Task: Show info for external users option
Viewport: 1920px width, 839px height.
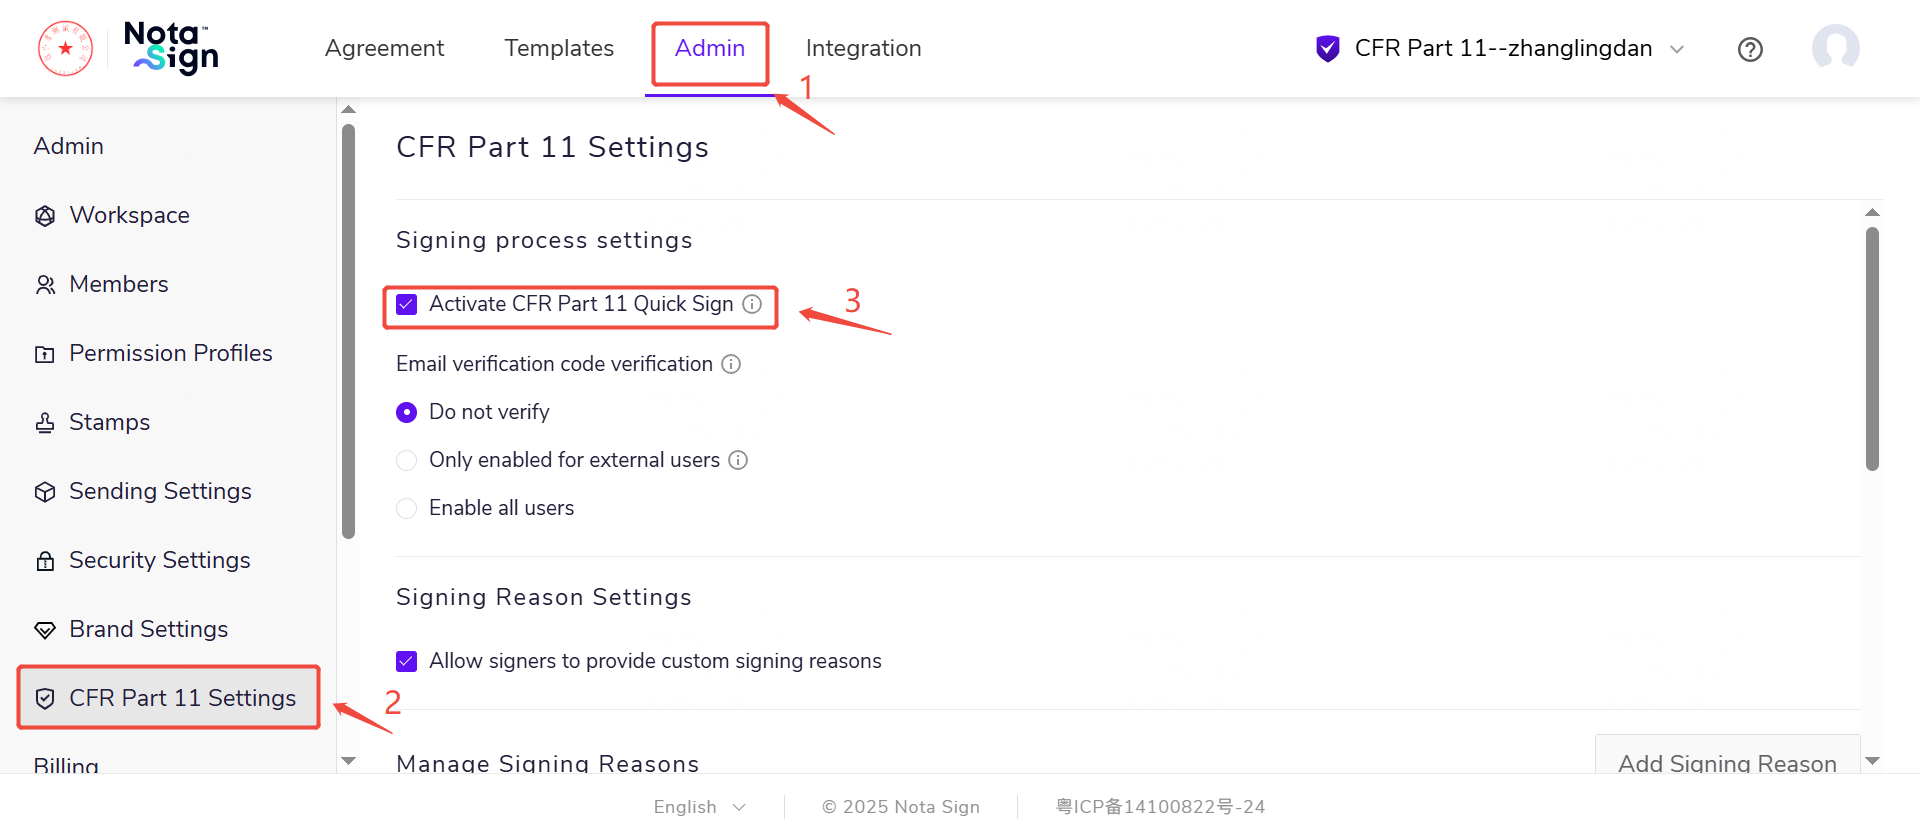Action: tap(738, 460)
